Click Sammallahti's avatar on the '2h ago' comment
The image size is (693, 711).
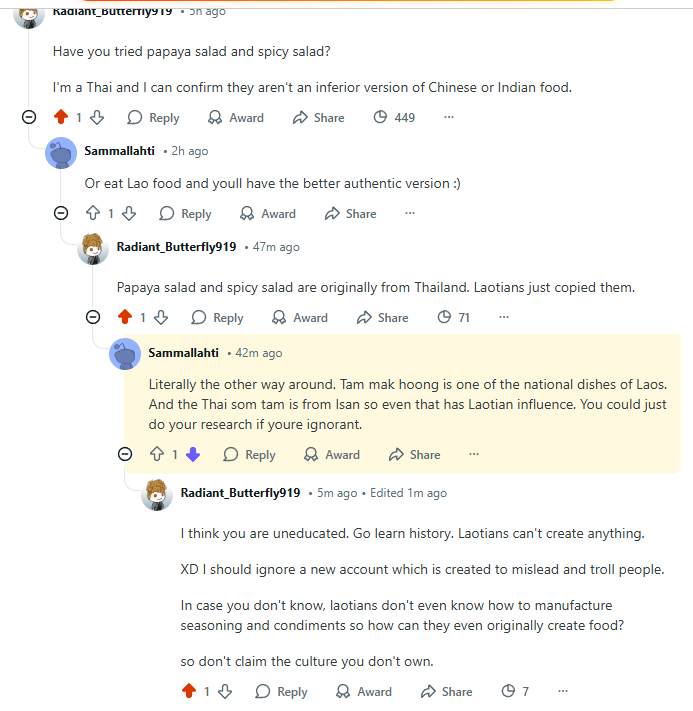[x=61, y=152]
